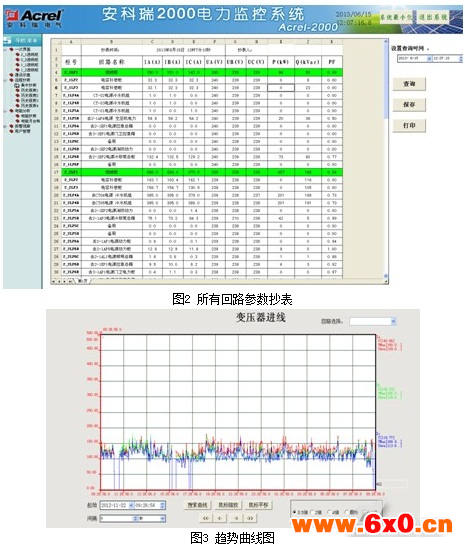Select the 4-scale radio option
The image size is (465, 547).
tap(329, 512)
